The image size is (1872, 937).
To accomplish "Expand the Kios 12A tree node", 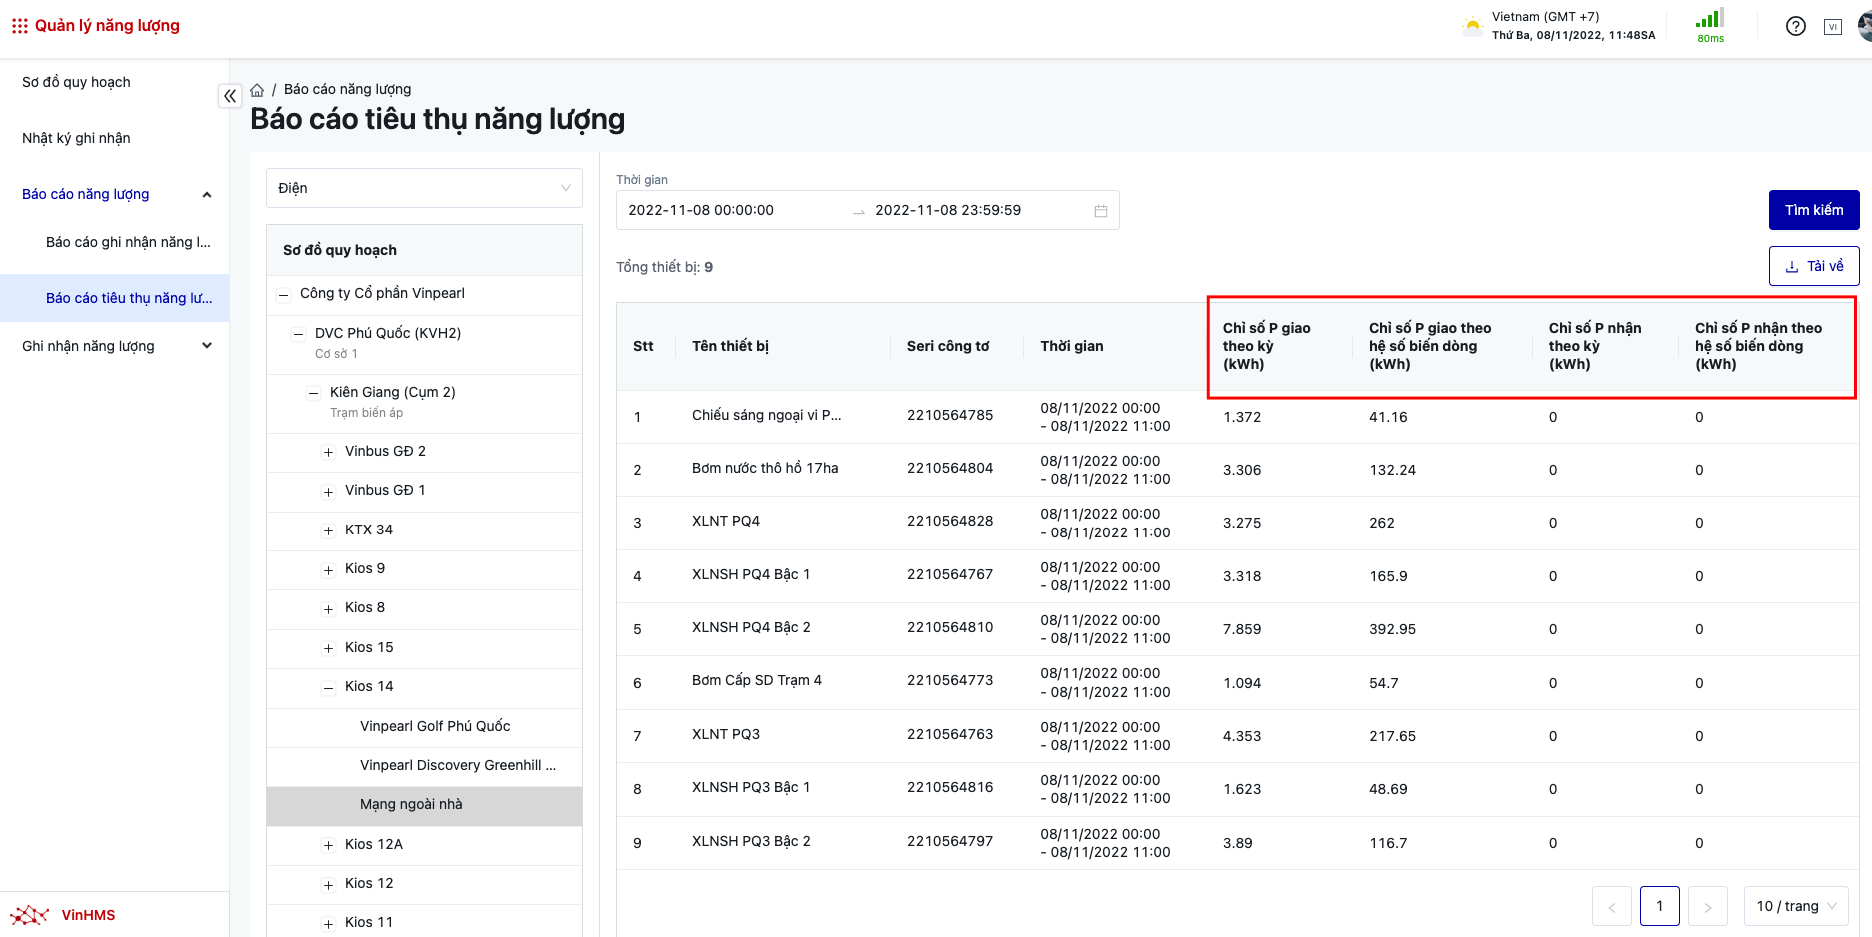I will click(x=328, y=846).
